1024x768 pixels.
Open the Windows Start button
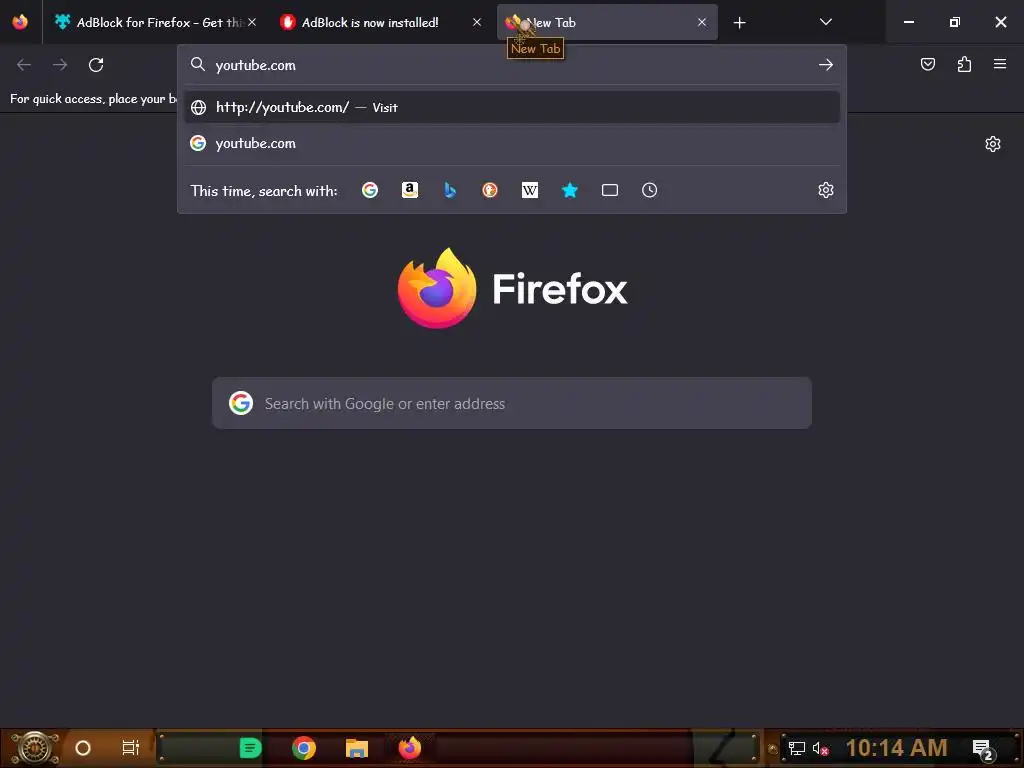click(34, 748)
